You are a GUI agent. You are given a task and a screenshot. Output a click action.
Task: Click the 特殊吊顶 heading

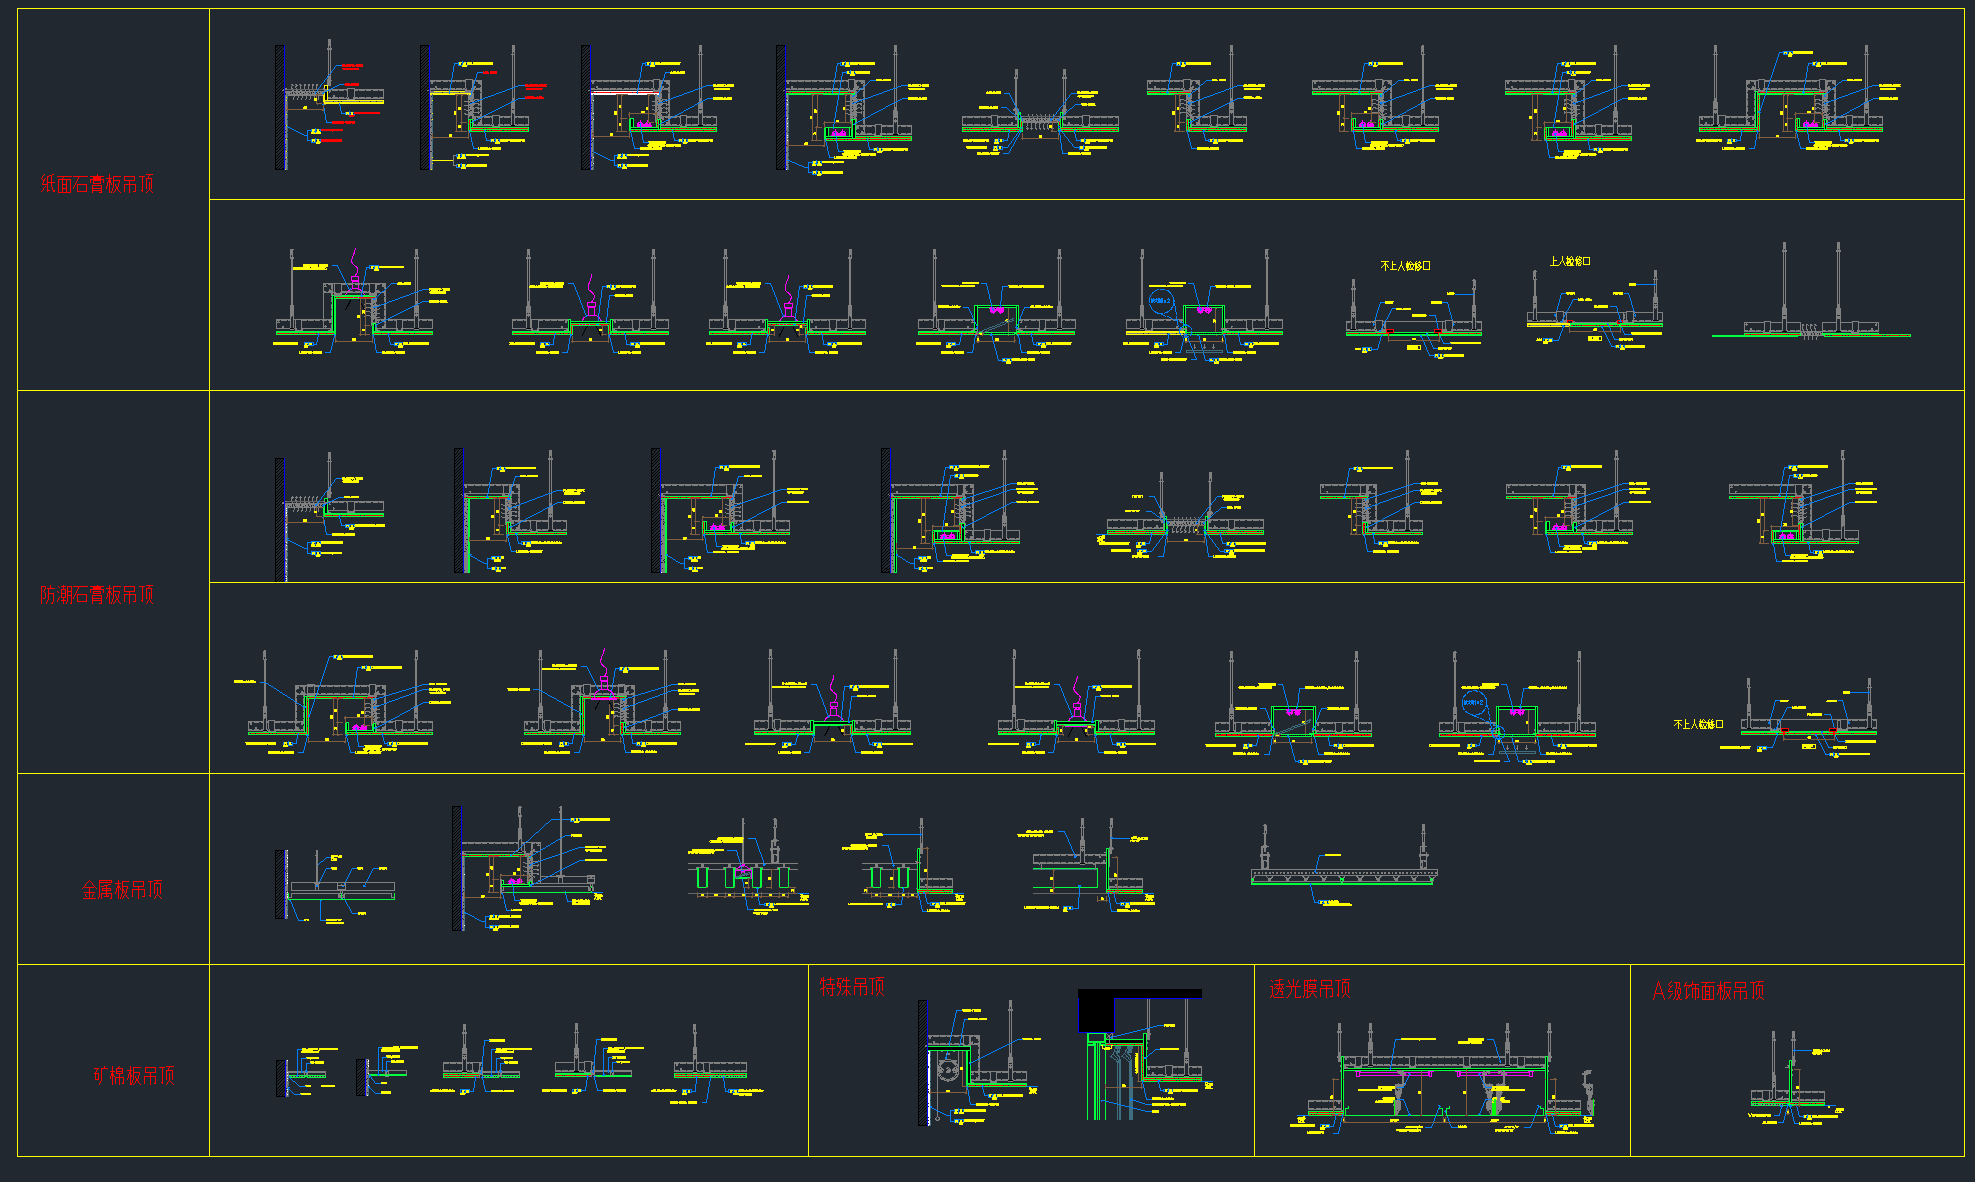tap(852, 987)
